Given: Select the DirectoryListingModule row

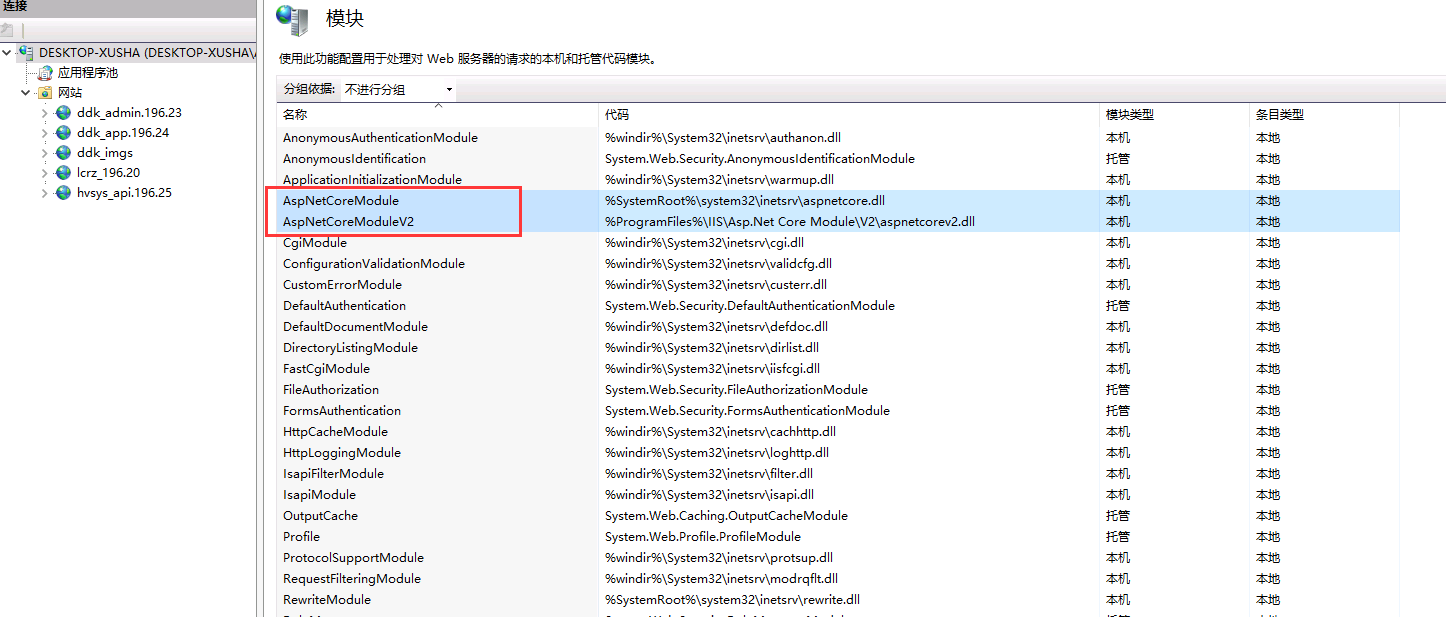Looking at the screenshot, I should click(x=838, y=348).
